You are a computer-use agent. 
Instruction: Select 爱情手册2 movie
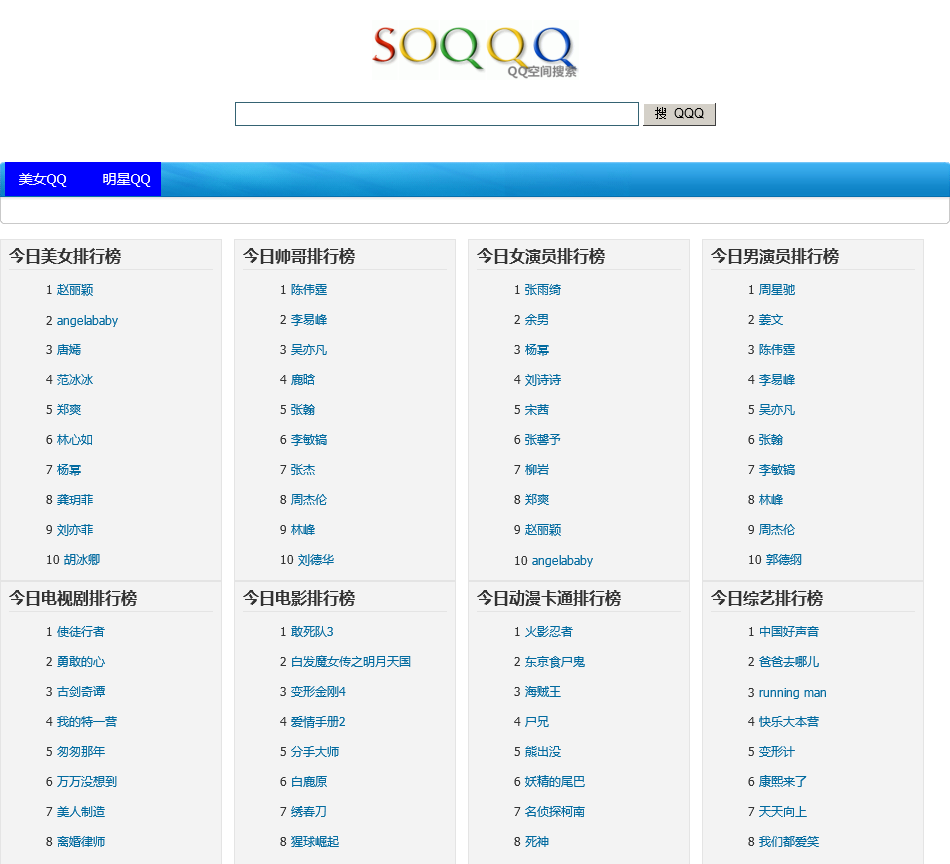[x=318, y=722]
